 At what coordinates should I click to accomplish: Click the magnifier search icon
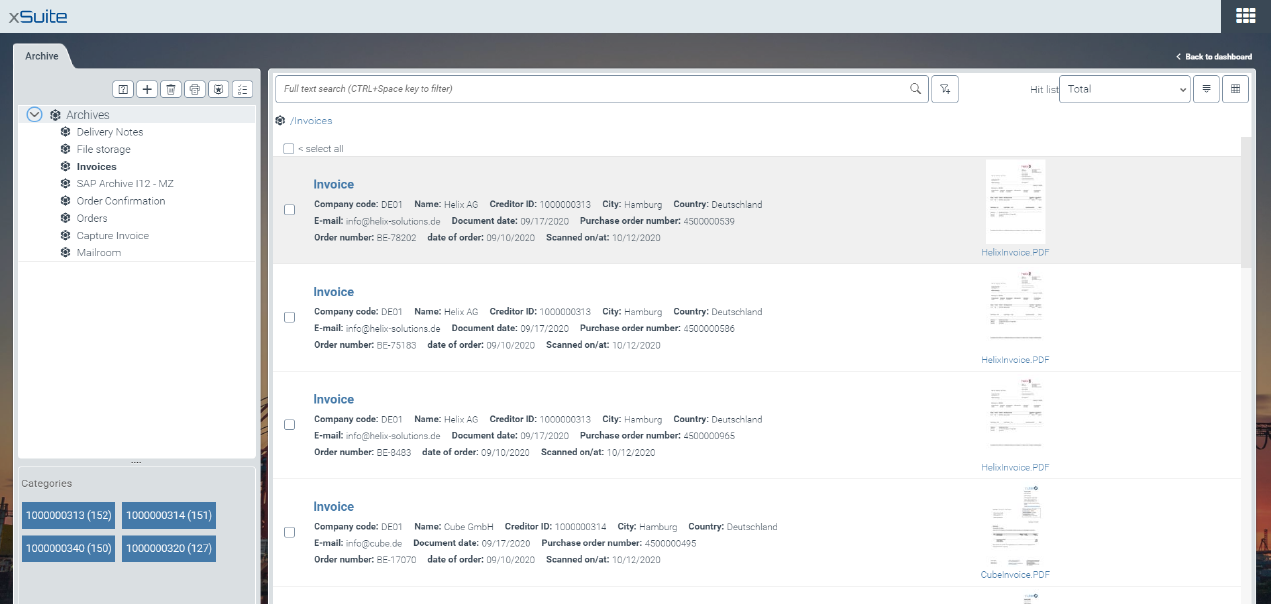(915, 89)
